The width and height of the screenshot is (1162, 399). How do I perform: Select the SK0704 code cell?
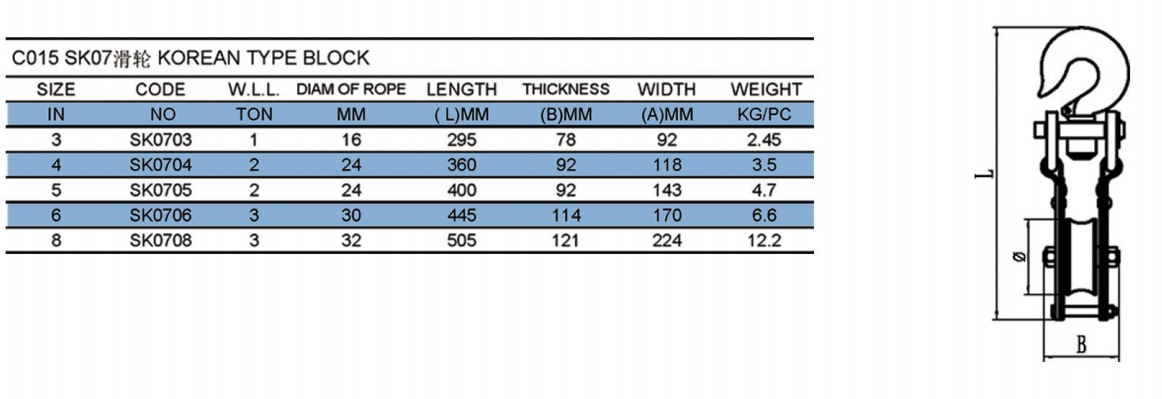click(x=161, y=165)
